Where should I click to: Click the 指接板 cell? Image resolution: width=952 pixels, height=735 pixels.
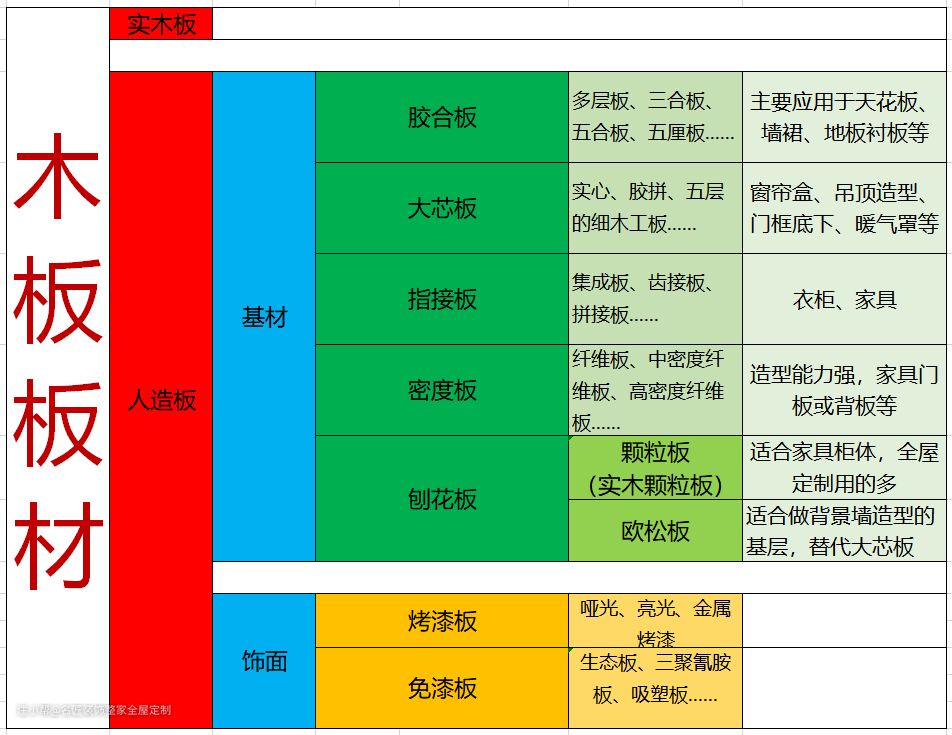(442, 299)
